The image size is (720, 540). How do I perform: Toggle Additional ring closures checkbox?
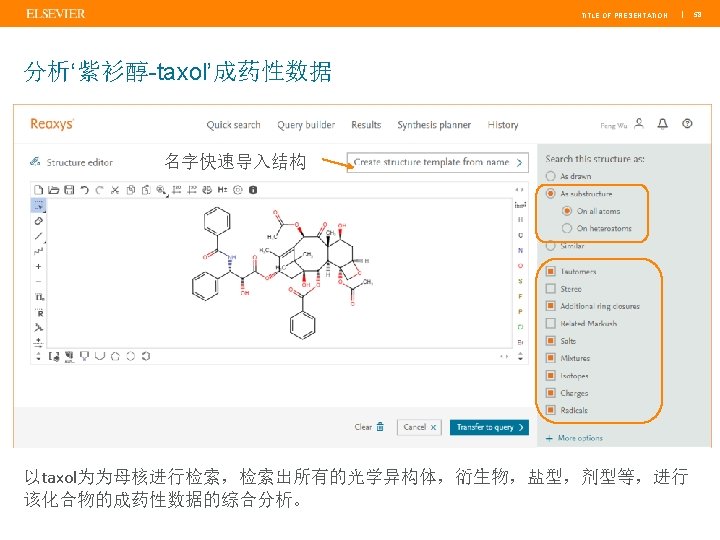[x=551, y=306]
